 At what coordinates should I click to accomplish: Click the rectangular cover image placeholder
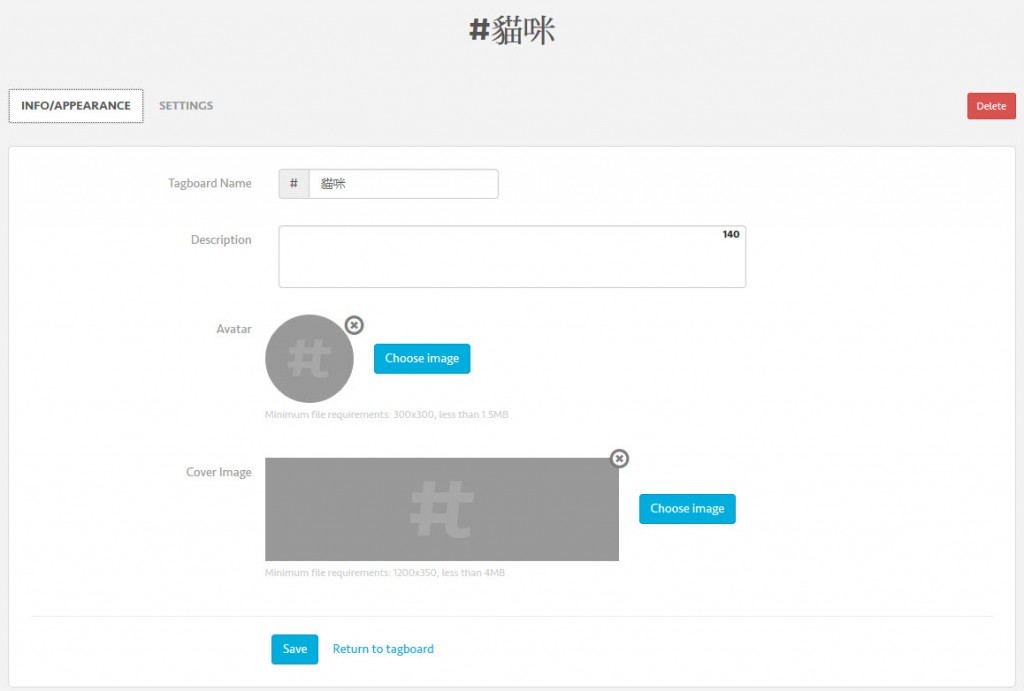(441, 509)
